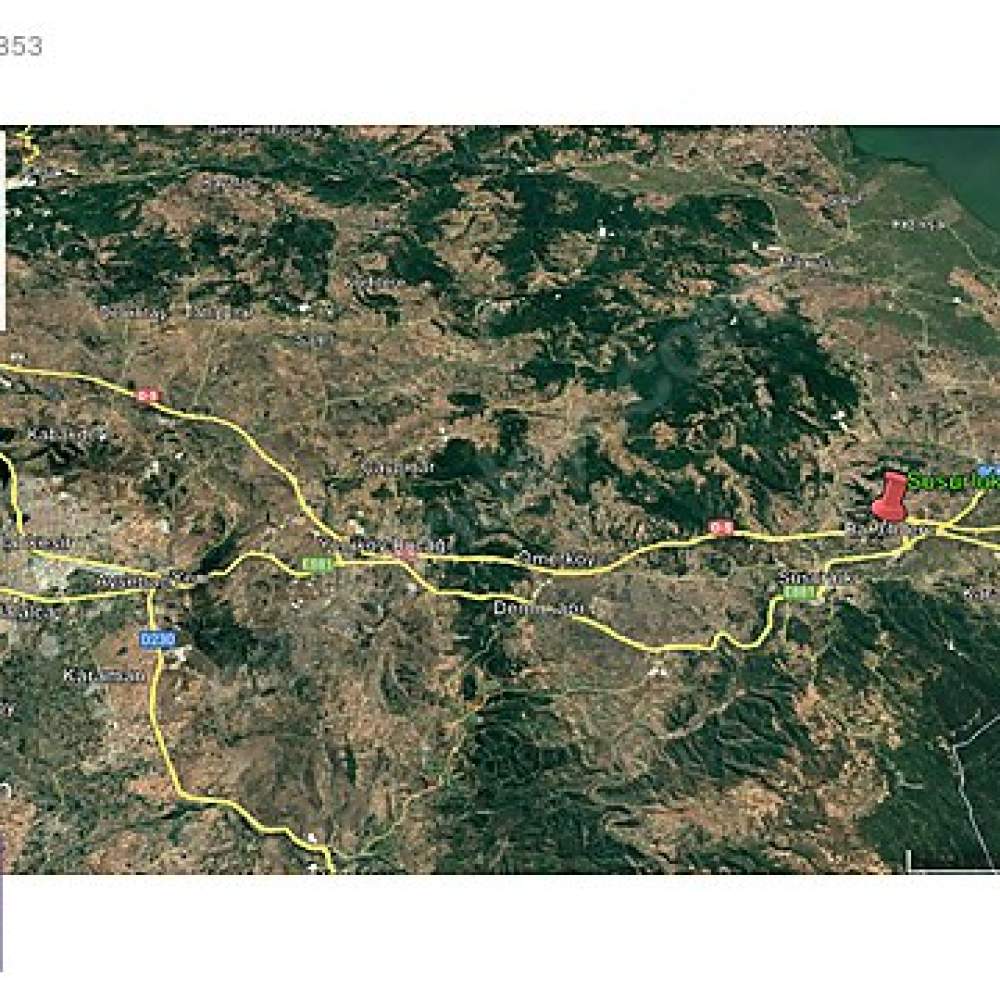Click the red road shield on the northwest highway
Image resolution: width=1000 pixels, height=1000 pixels.
click(148, 396)
